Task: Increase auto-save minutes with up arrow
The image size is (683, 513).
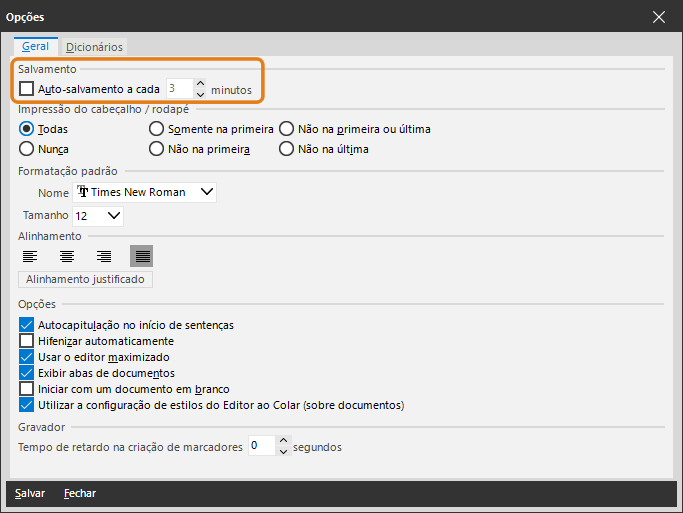Action: [x=200, y=84]
